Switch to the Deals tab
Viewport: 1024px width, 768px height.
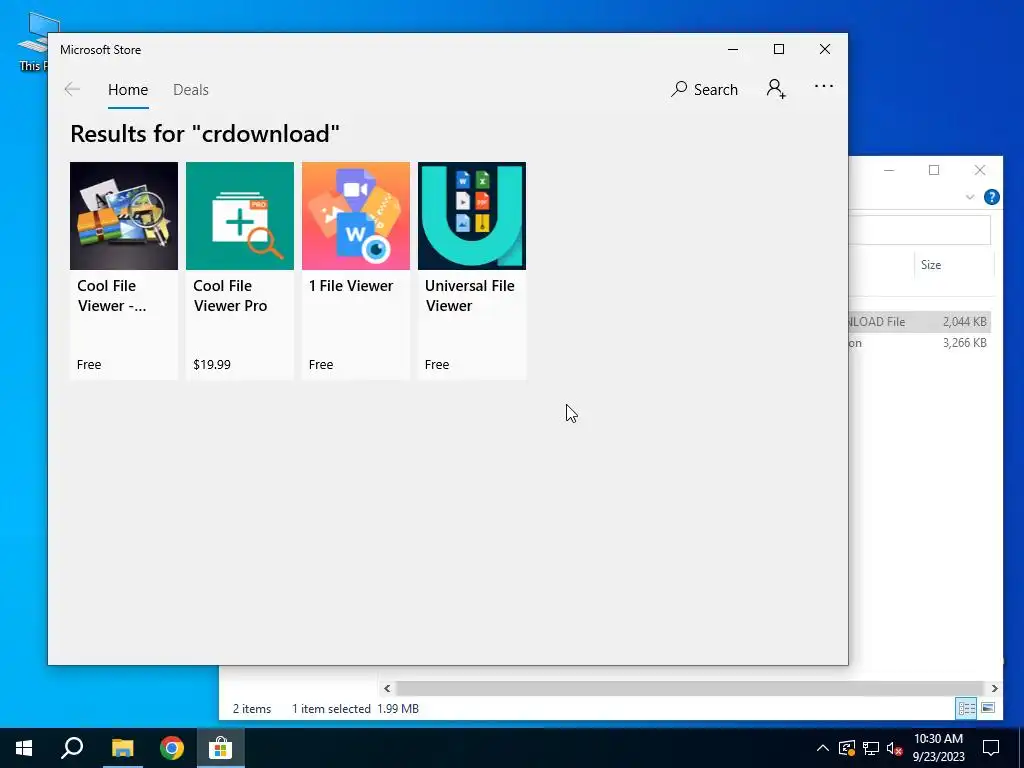tap(191, 89)
